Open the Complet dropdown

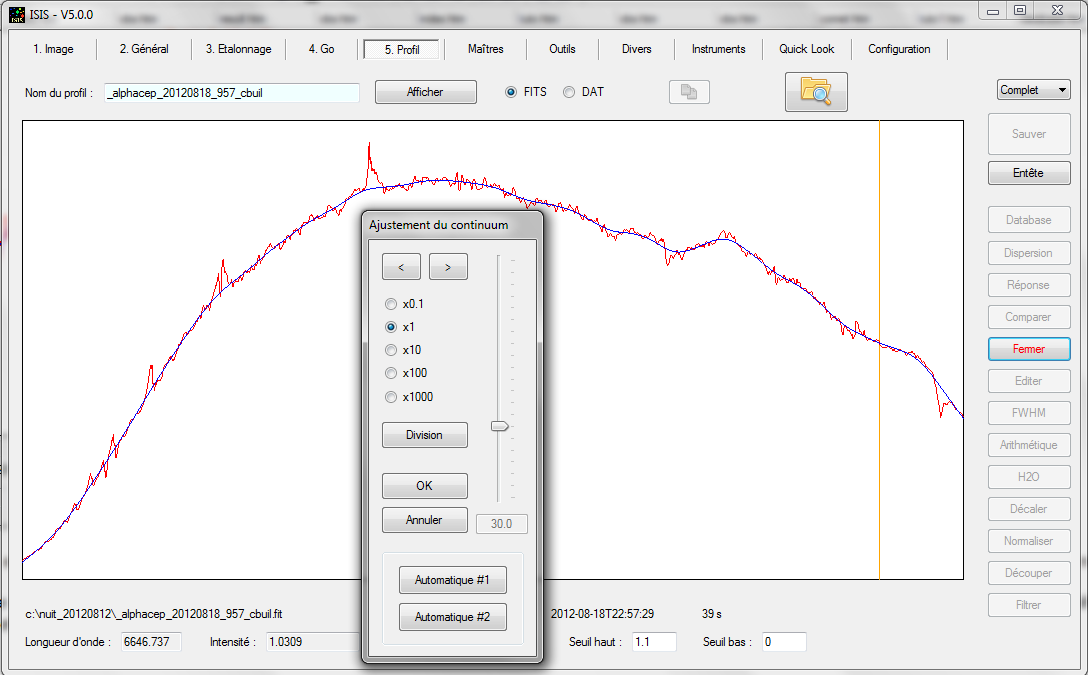click(1033, 89)
